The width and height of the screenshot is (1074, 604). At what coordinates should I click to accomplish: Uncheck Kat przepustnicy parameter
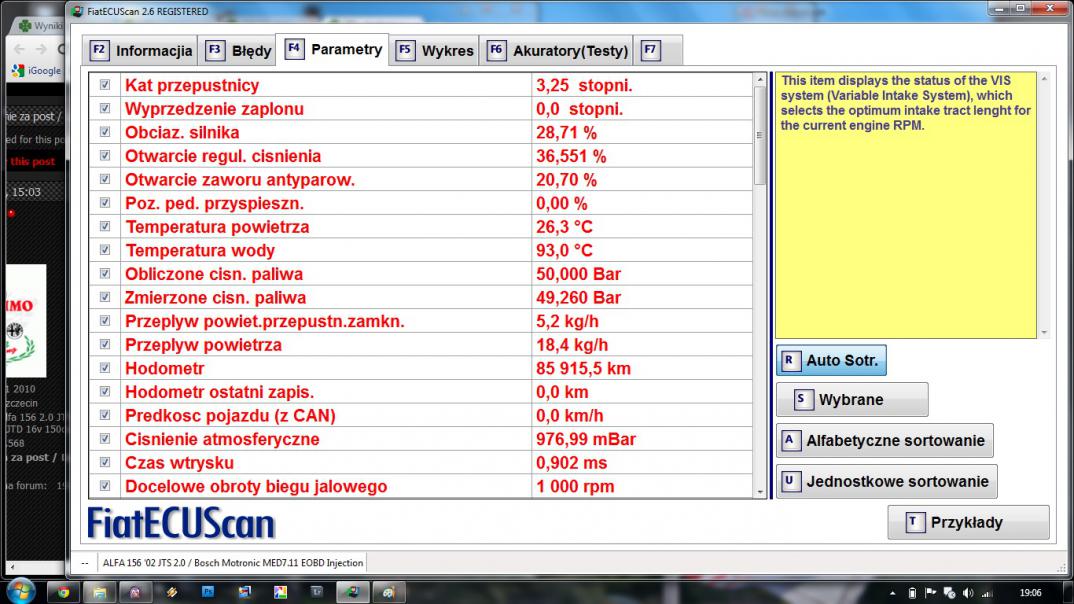(x=105, y=85)
